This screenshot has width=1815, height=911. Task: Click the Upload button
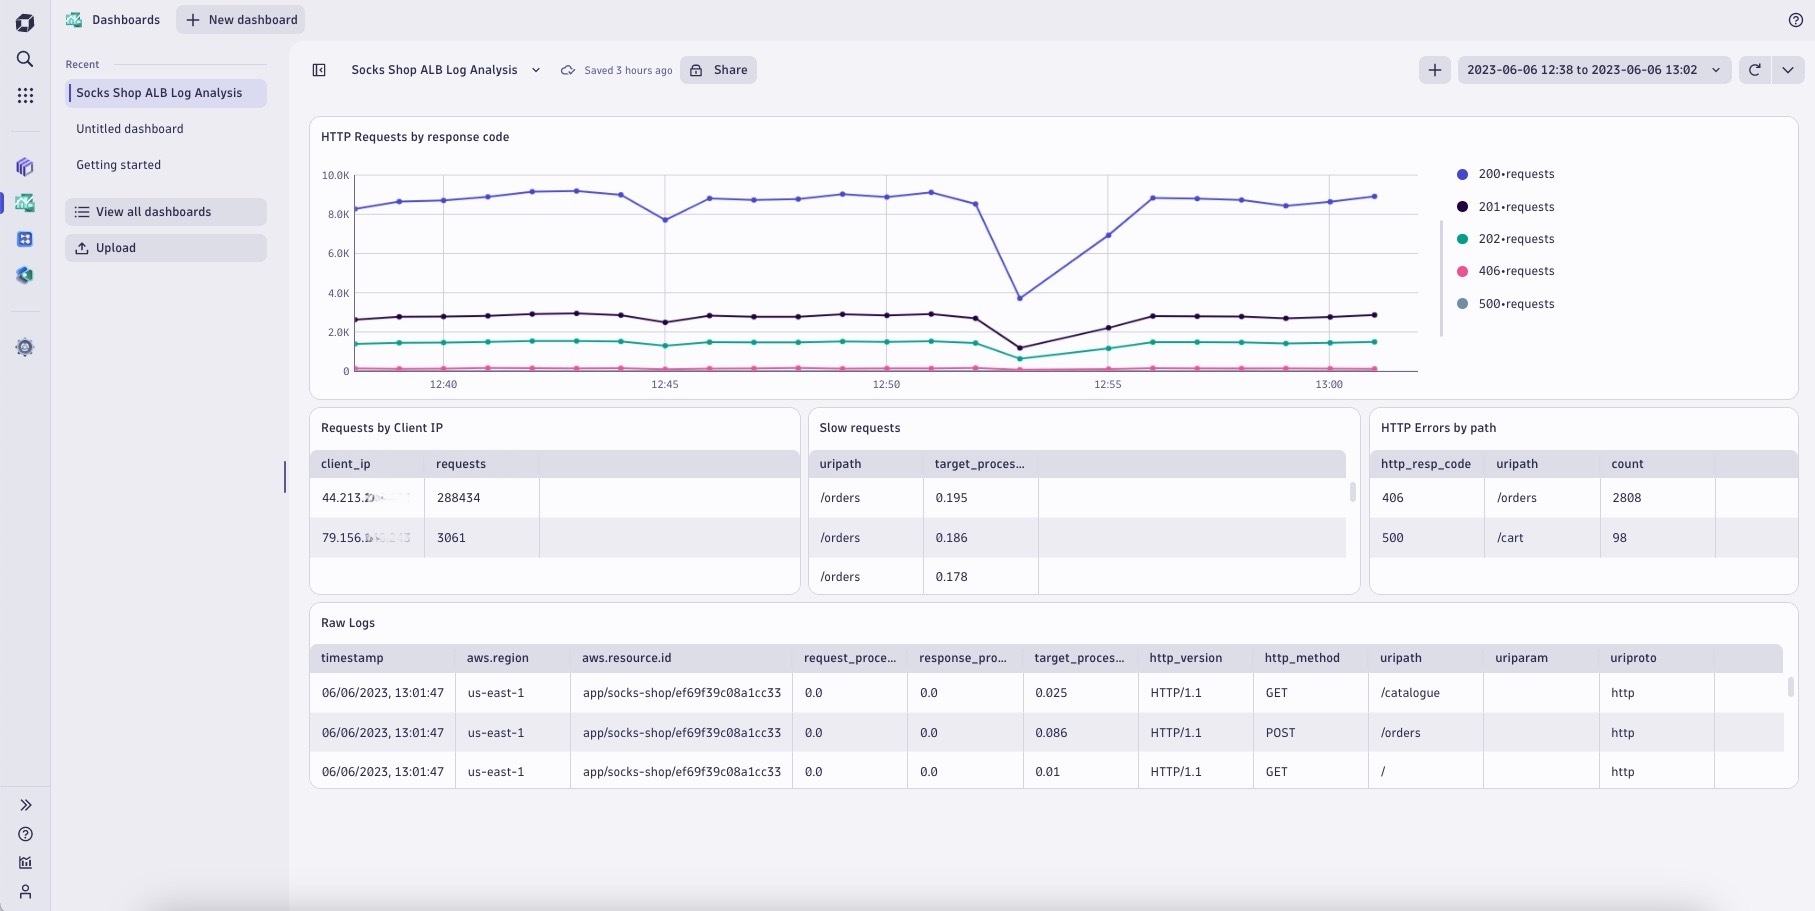click(166, 248)
